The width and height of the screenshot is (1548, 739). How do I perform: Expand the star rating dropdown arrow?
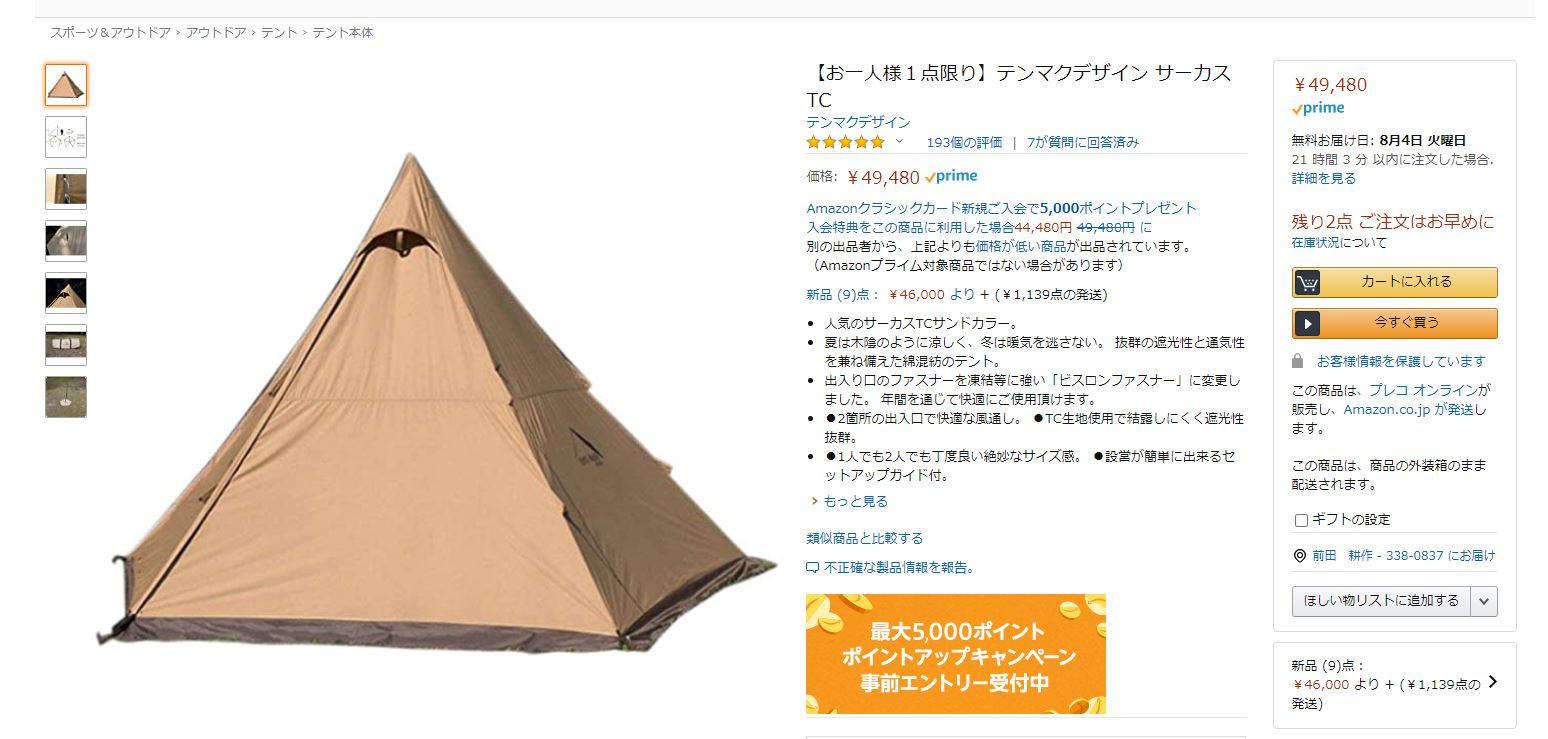point(899,141)
